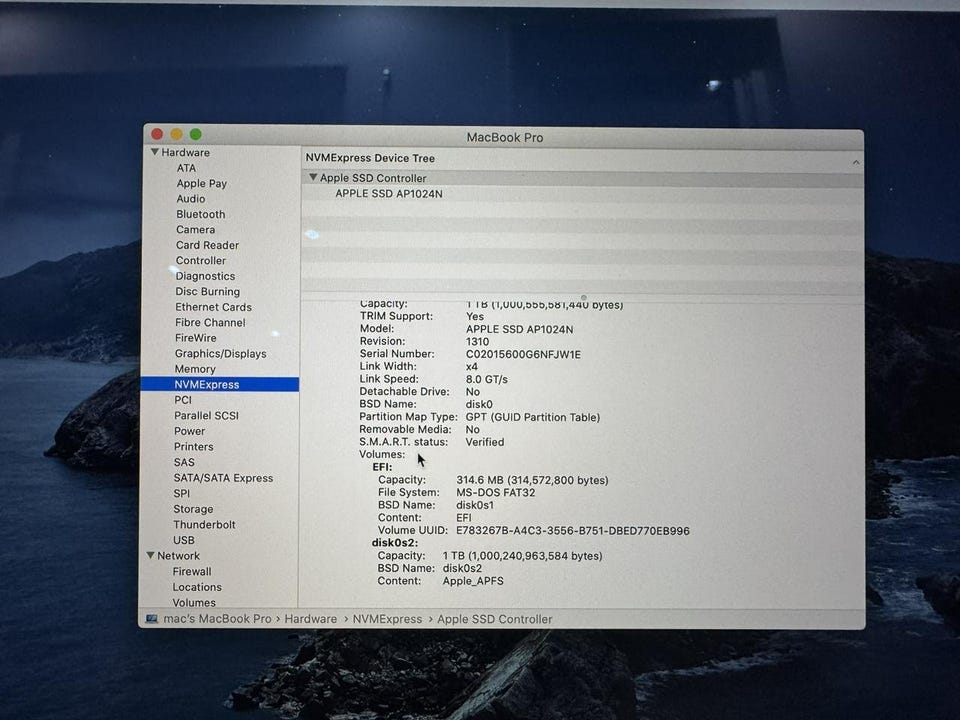The image size is (960, 720).
Task: Collapse the Apple SSD Controller triangle
Action: (313, 178)
